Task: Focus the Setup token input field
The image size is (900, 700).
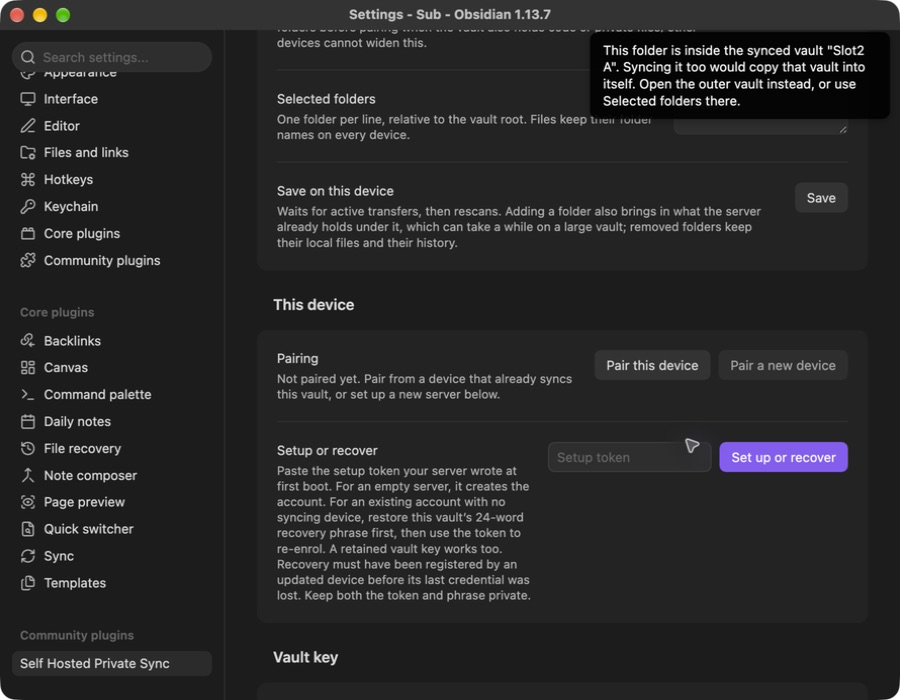Action: point(630,457)
